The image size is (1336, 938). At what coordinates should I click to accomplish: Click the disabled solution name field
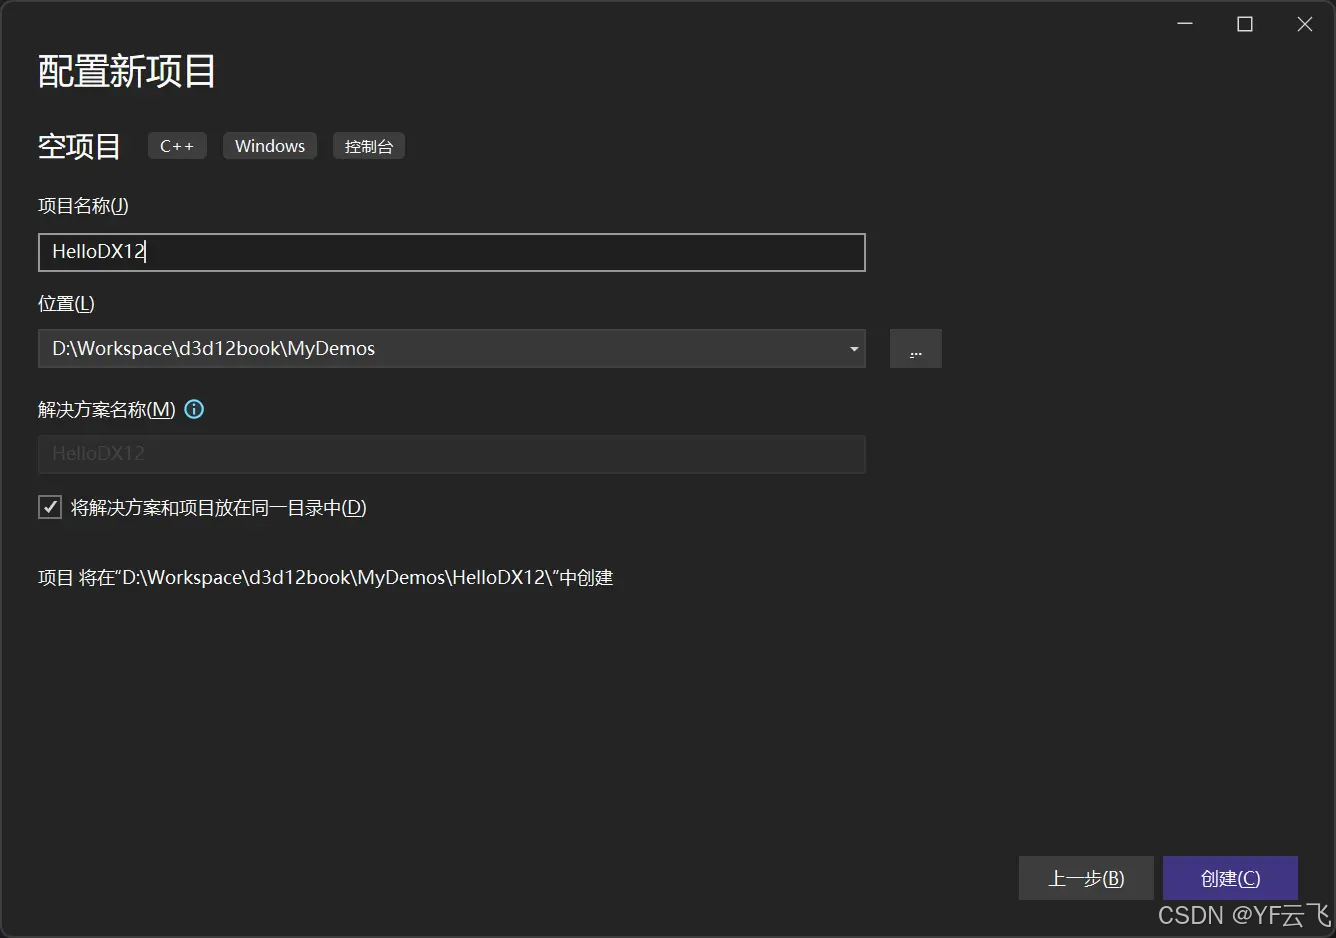tap(451, 454)
